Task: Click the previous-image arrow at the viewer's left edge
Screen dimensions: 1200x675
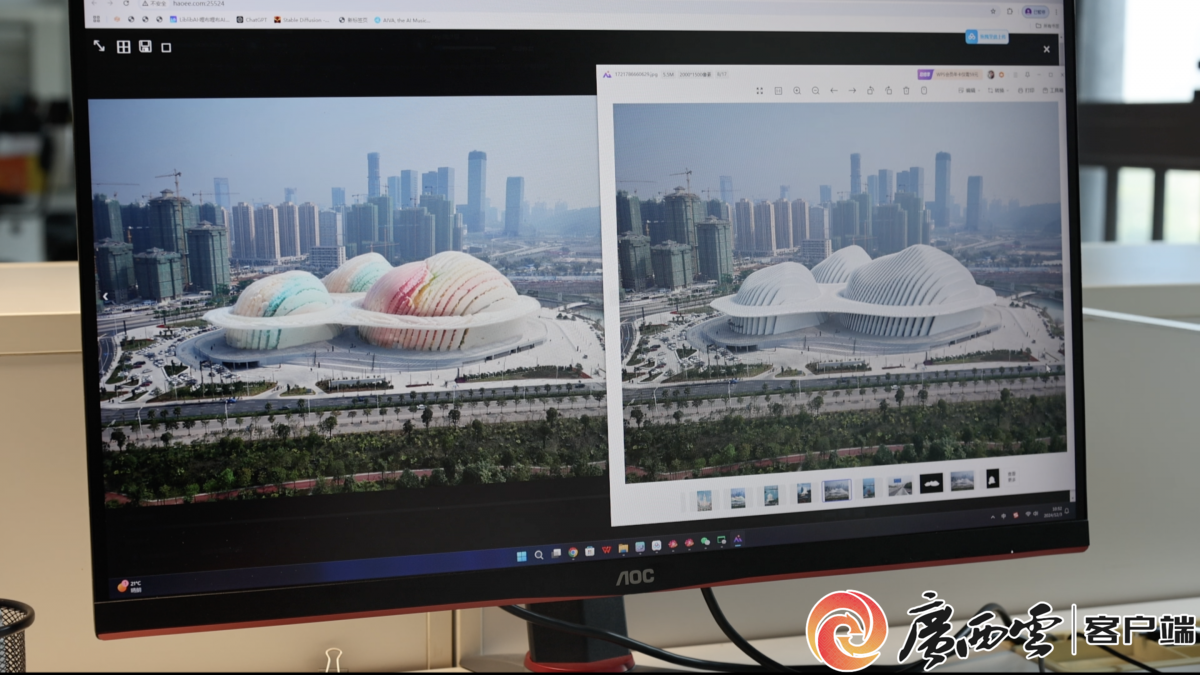Action: pyautogui.click(x=104, y=296)
